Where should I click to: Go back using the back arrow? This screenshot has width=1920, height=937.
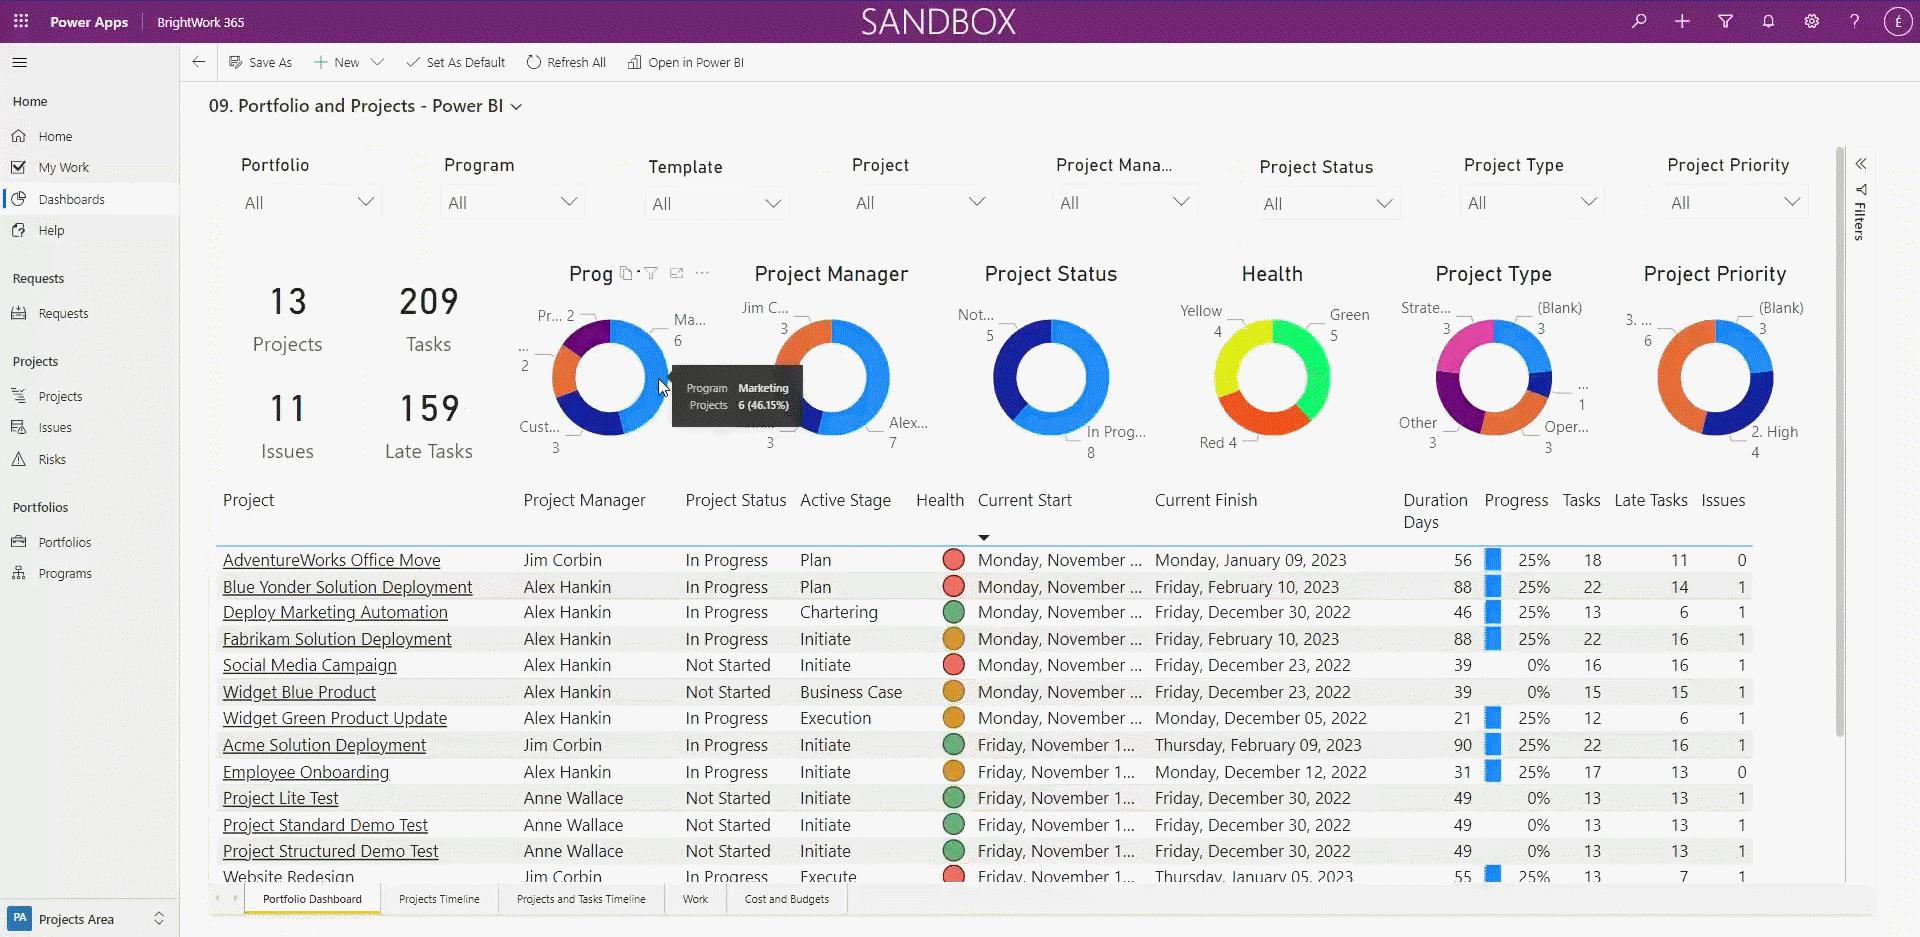click(198, 62)
